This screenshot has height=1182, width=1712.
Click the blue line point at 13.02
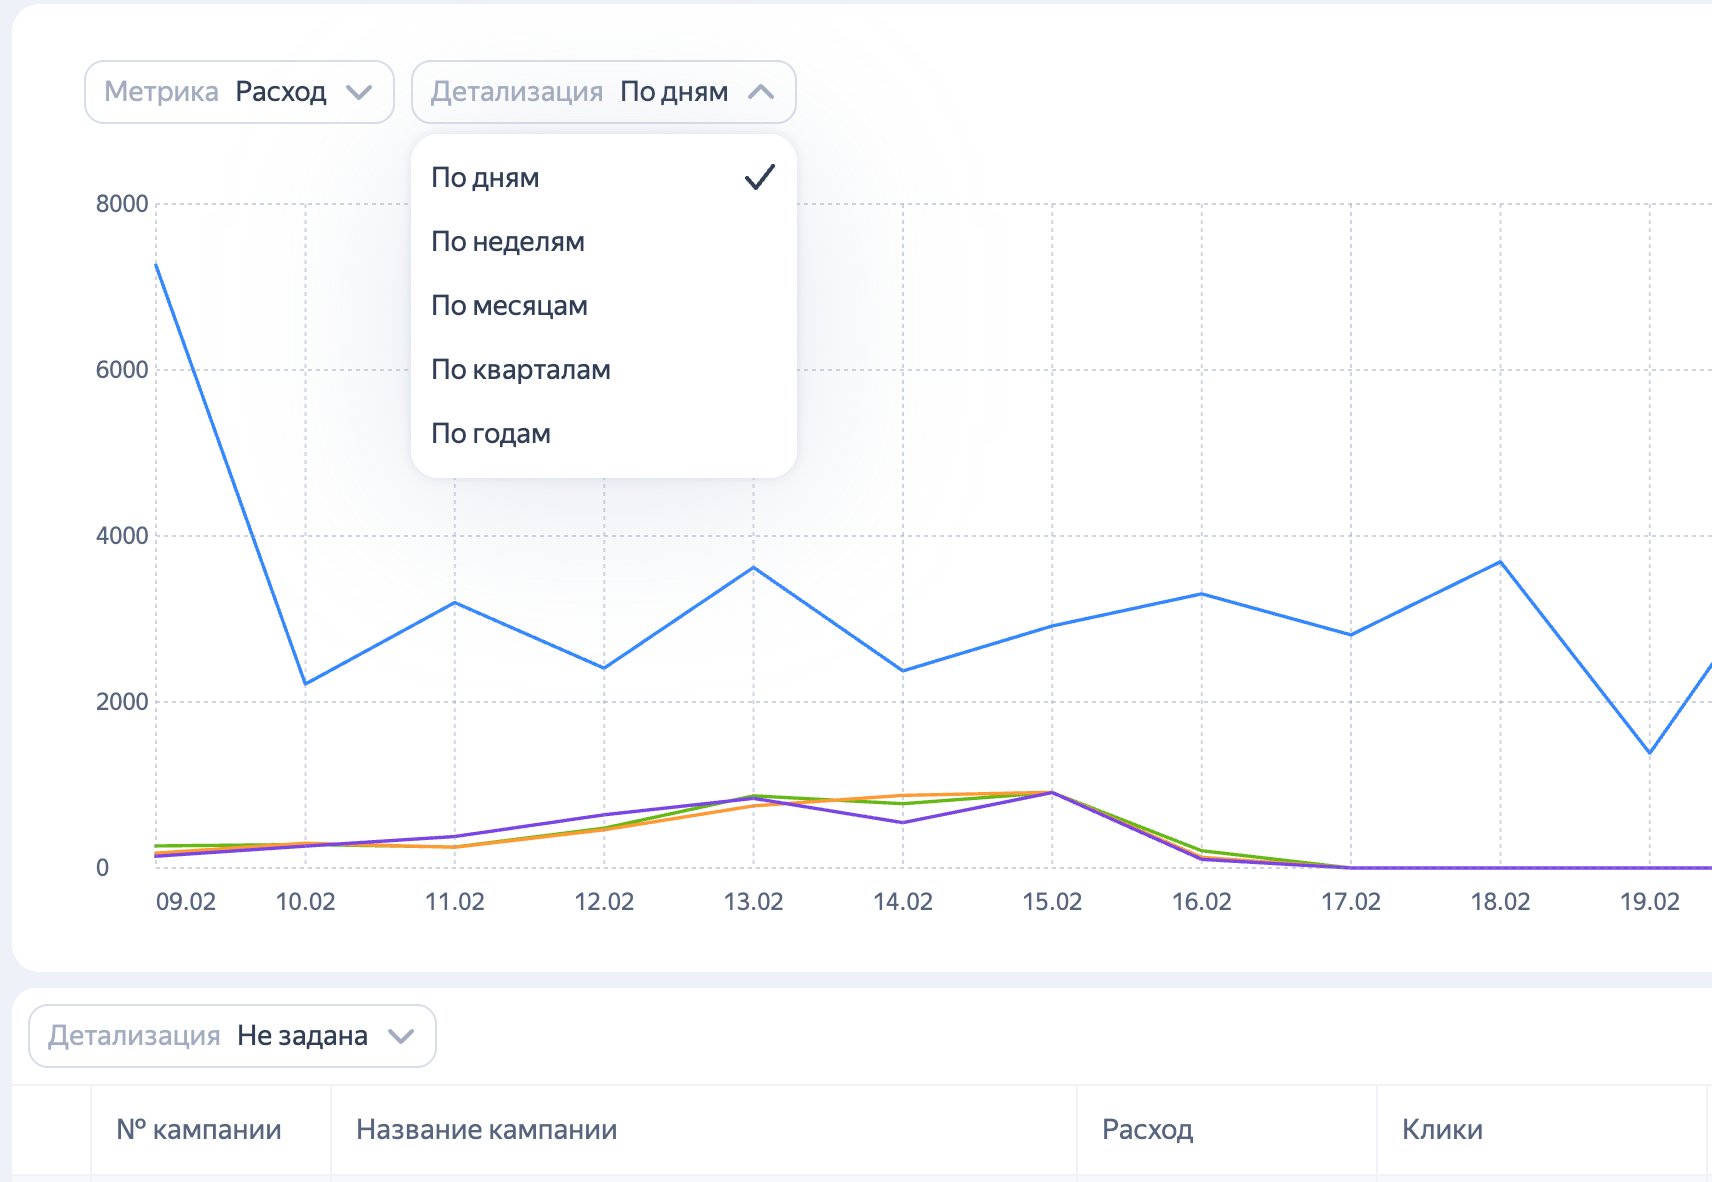point(753,568)
